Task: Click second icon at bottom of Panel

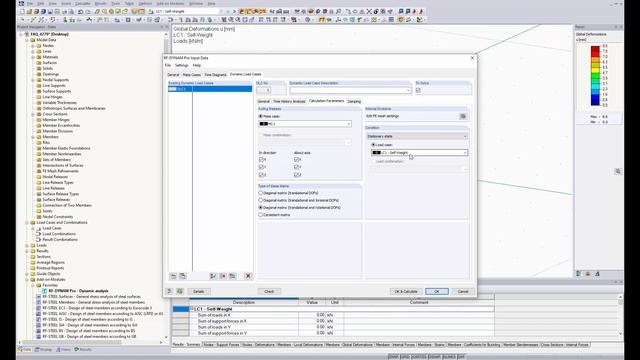Action: 588,274
